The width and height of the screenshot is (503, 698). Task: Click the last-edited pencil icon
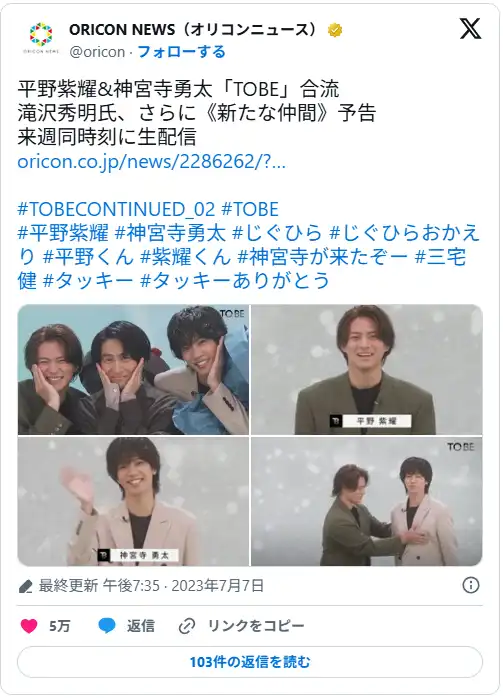[25, 586]
